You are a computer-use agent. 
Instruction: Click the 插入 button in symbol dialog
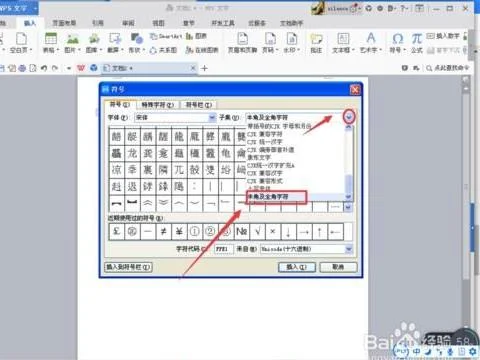[x=297, y=267]
